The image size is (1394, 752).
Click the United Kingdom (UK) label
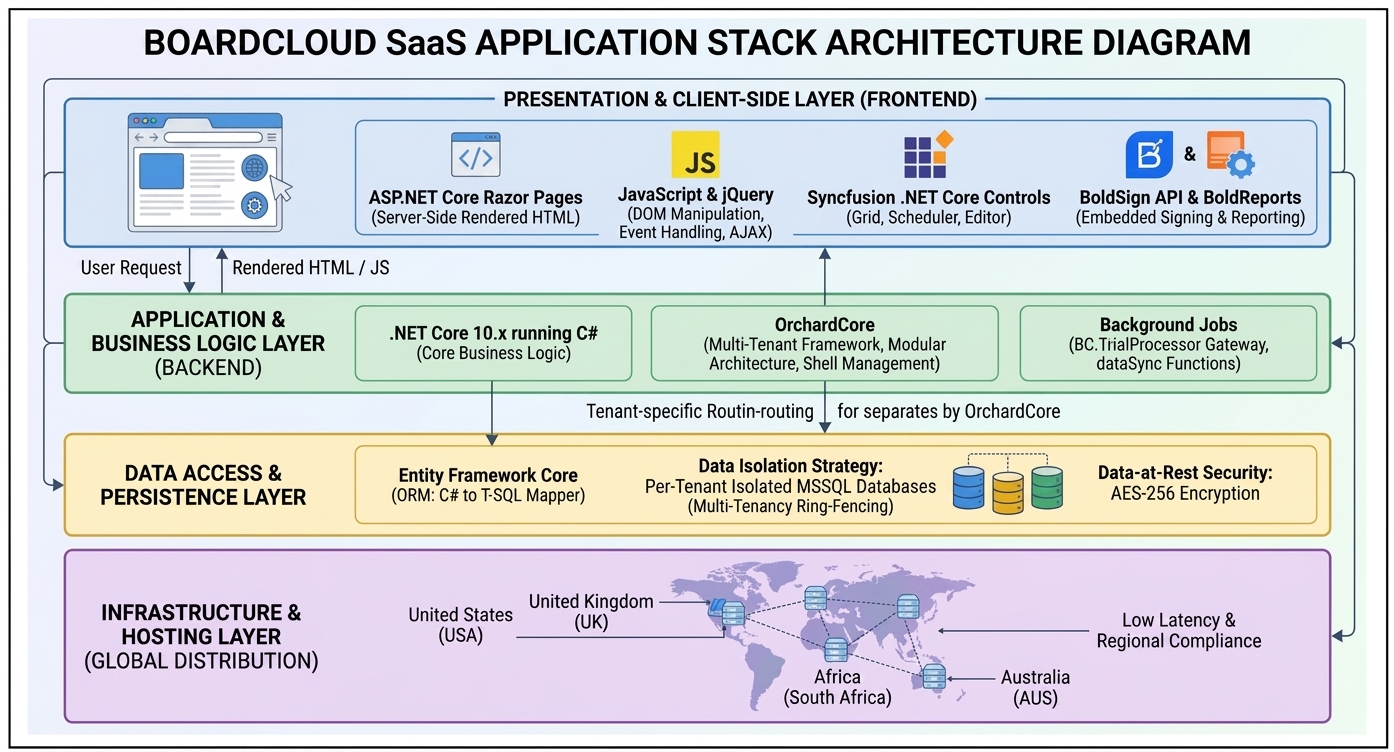click(x=591, y=611)
